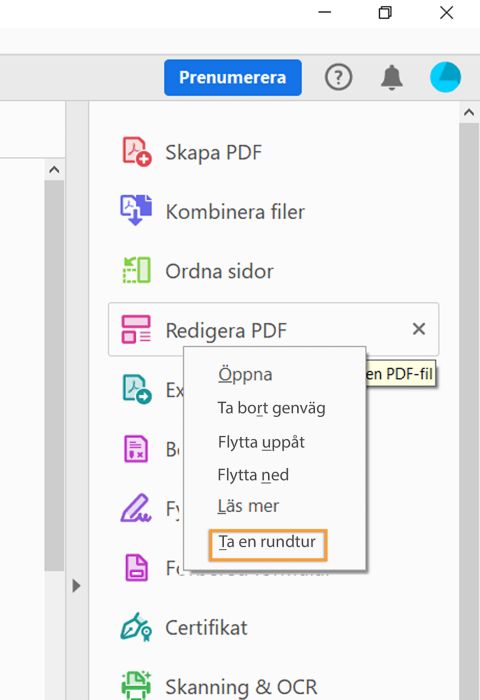Click the Kombinera filer icon
Image resolution: width=480 pixels, height=700 pixels.
136,210
